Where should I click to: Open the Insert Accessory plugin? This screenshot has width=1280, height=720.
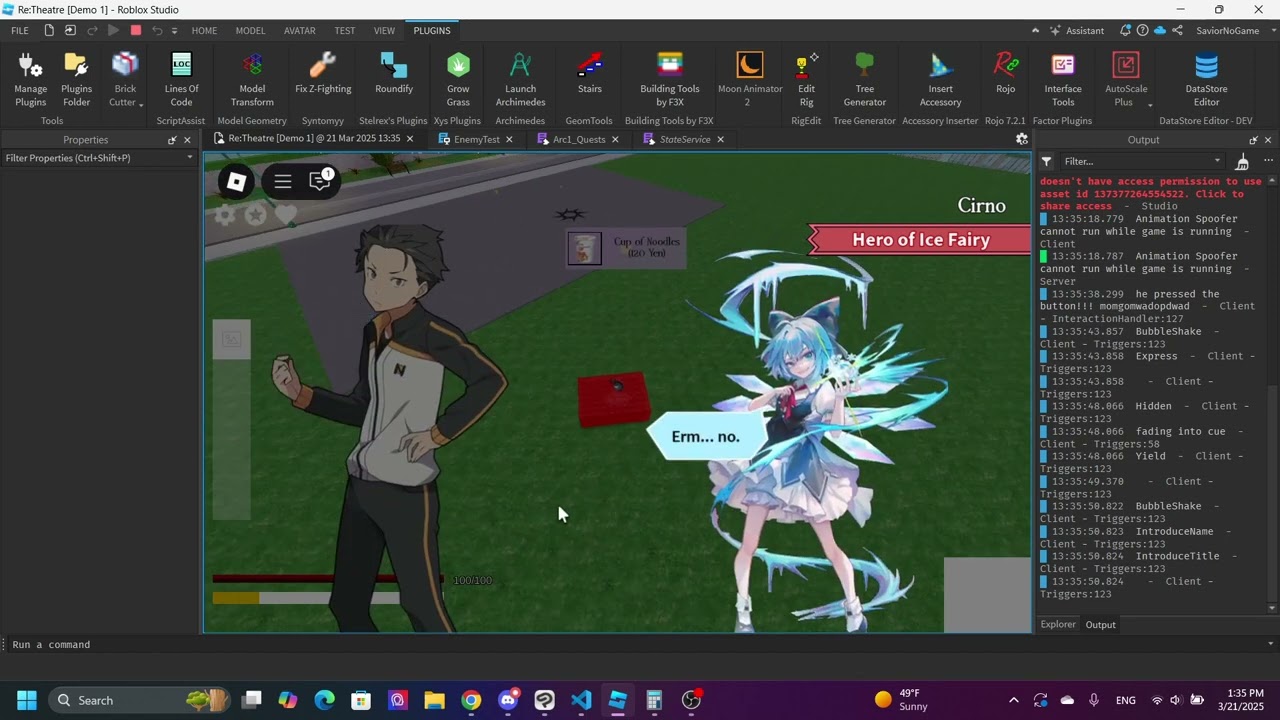pos(940,79)
